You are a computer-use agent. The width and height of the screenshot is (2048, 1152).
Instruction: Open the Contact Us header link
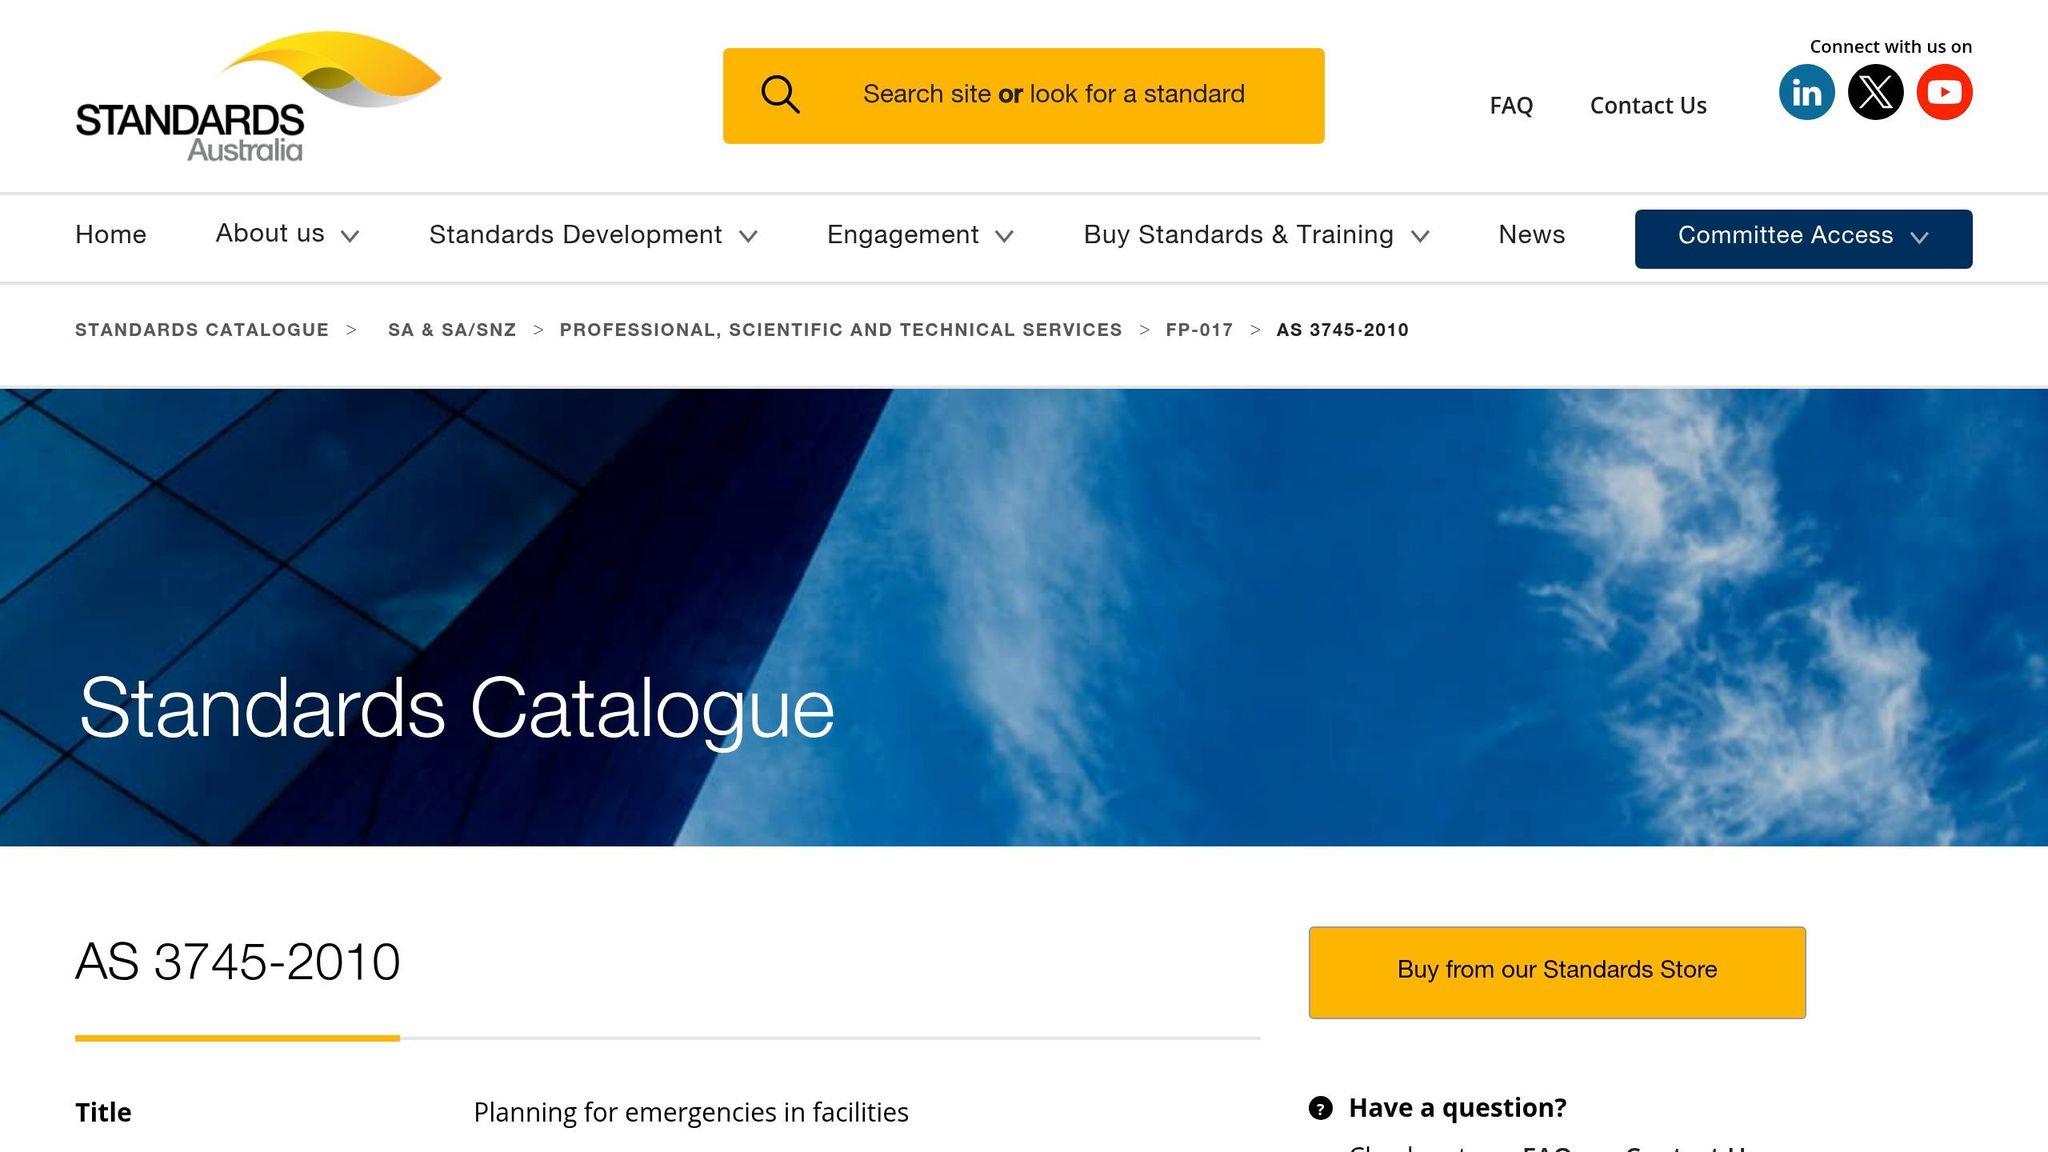(x=1647, y=106)
